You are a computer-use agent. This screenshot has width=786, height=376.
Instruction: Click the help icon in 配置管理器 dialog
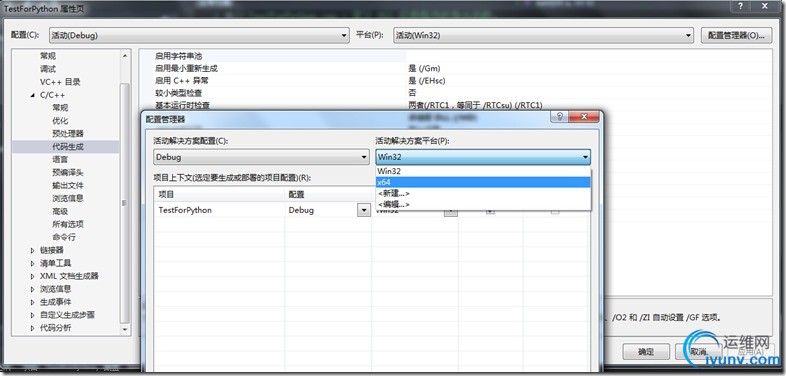[559, 116]
